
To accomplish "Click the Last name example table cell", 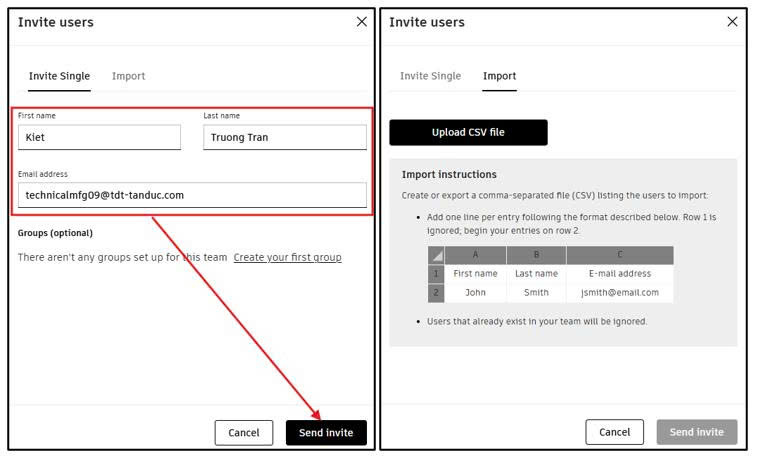I will pyautogui.click(x=536, y=274).
